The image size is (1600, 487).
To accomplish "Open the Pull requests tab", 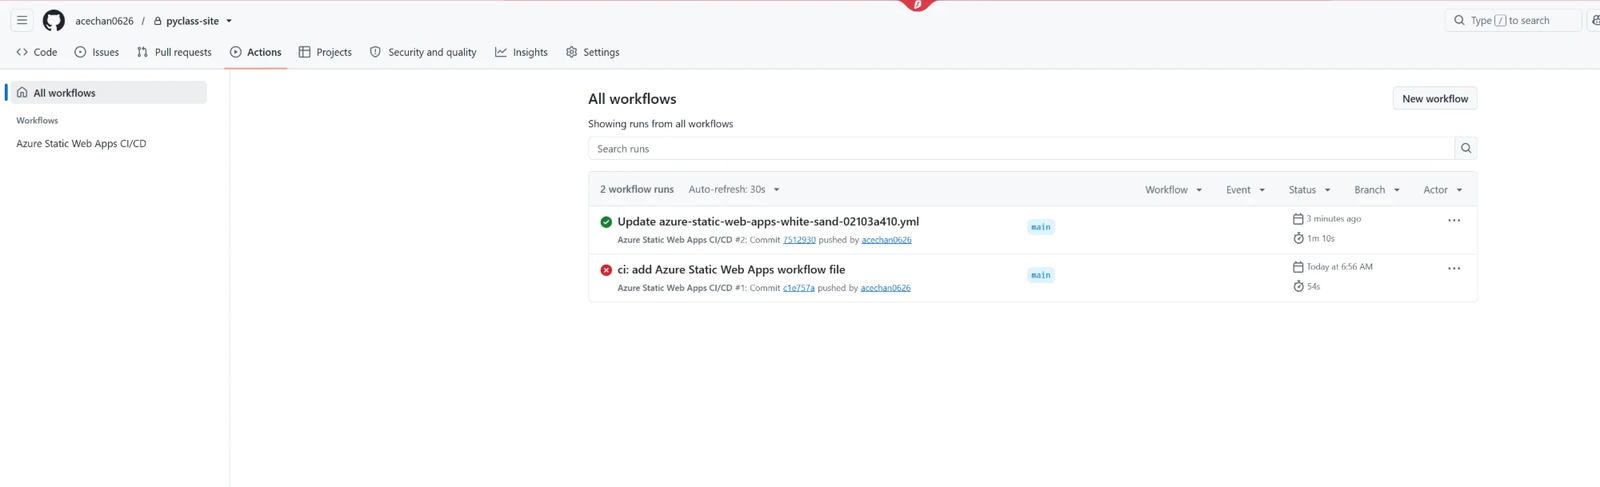I will (x=174, y=52).
